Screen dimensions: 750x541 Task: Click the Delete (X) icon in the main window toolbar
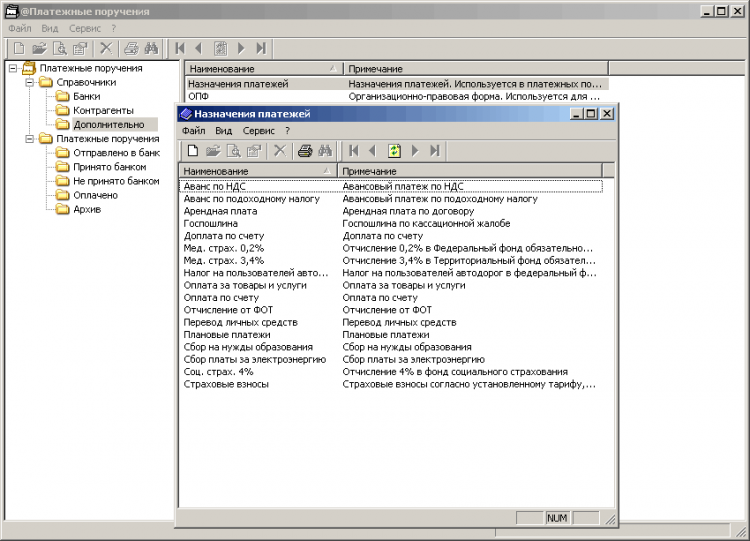click(105, 48)
